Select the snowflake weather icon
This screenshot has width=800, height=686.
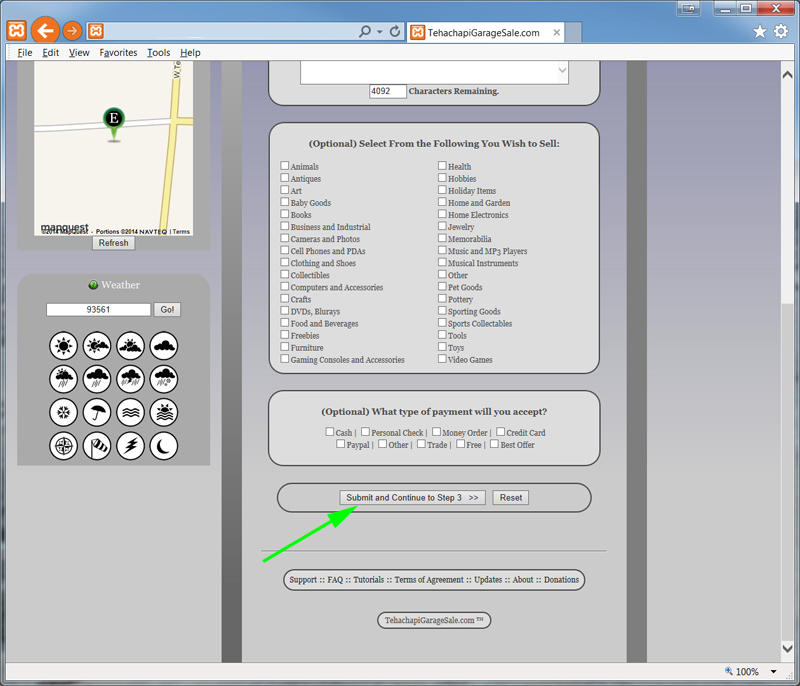pos(63,412)
